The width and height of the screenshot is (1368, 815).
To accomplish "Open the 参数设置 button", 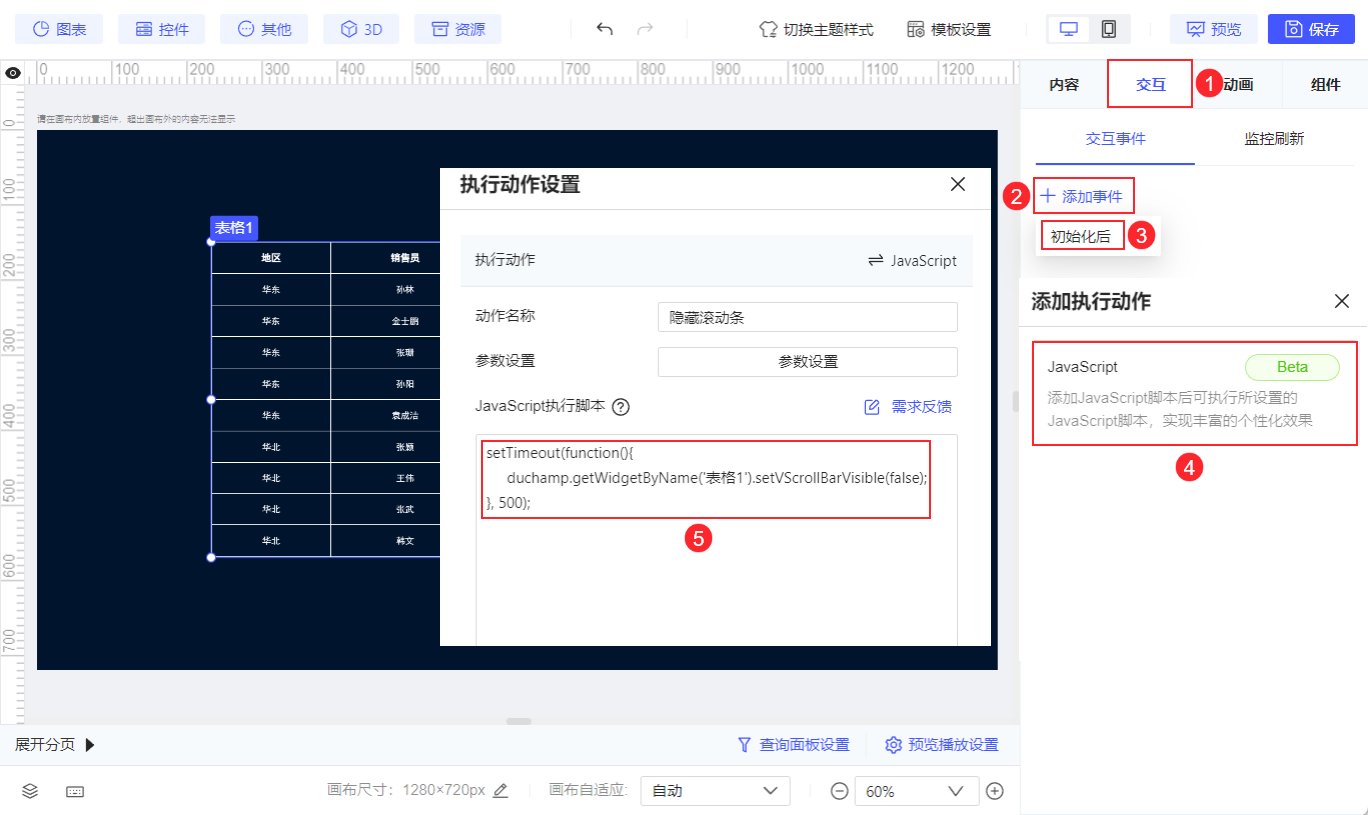I will 807,362.
